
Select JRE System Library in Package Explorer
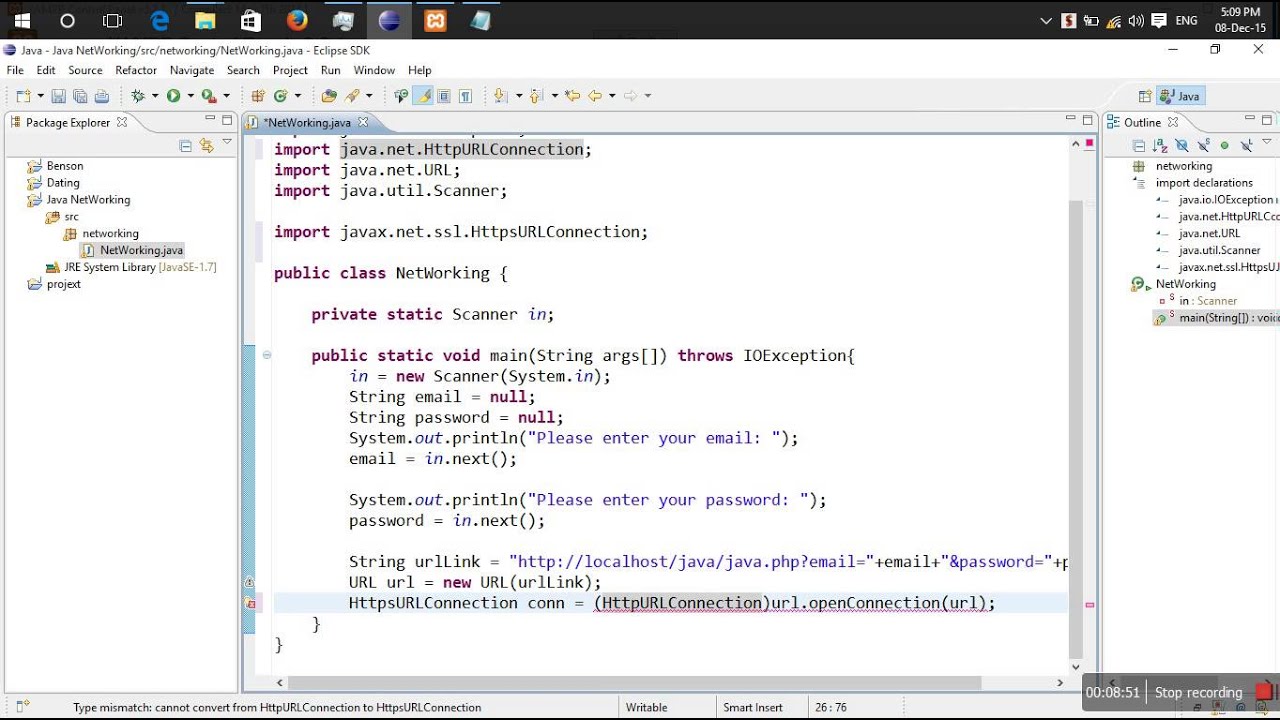click(140, 267)
